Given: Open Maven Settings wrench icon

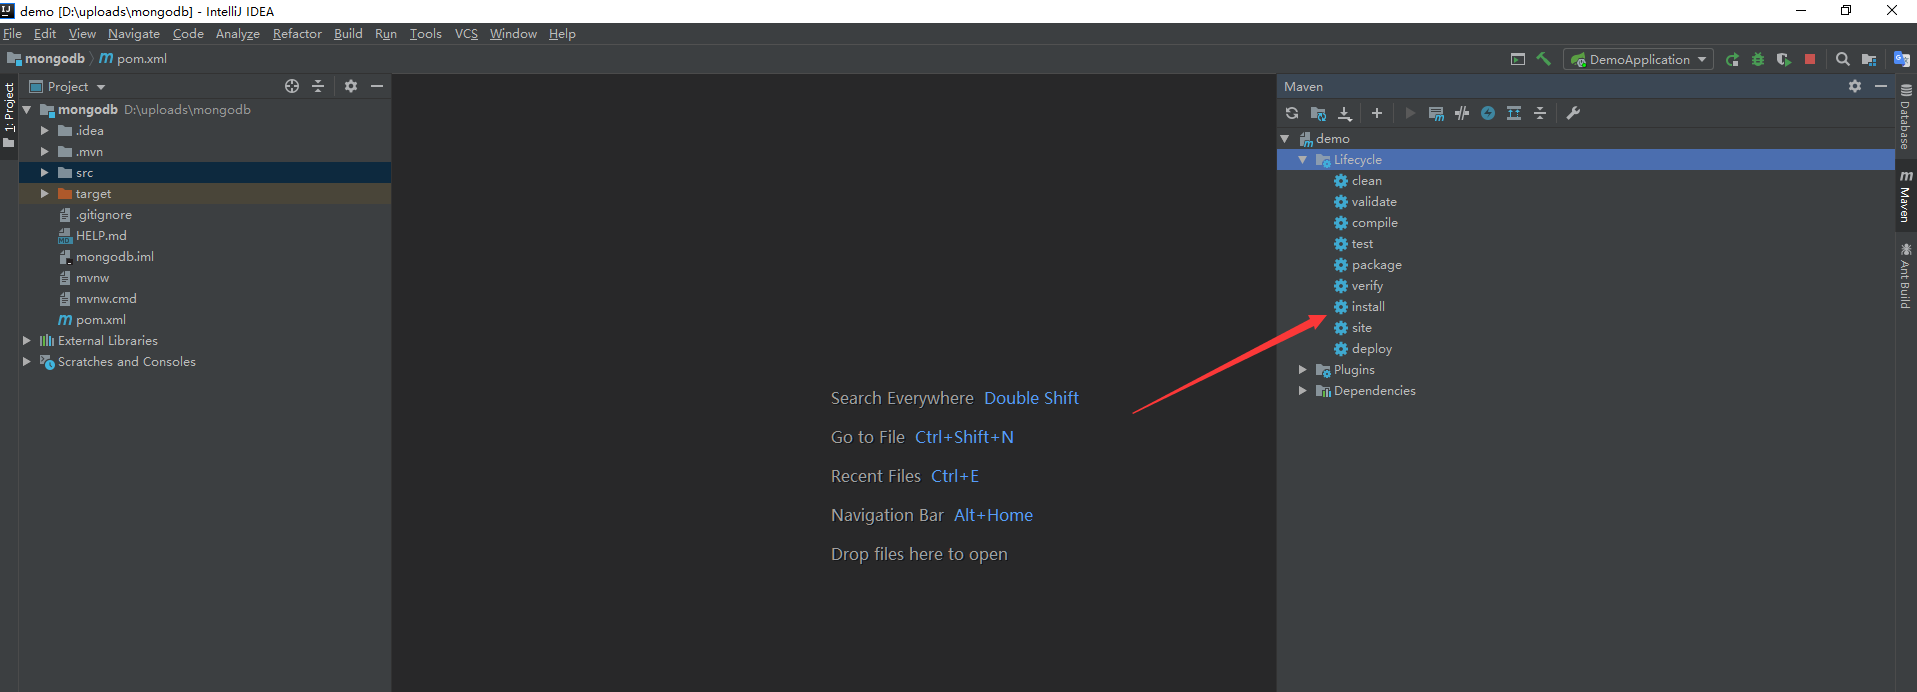Looking at the screenshot, I should [1573, 113].
